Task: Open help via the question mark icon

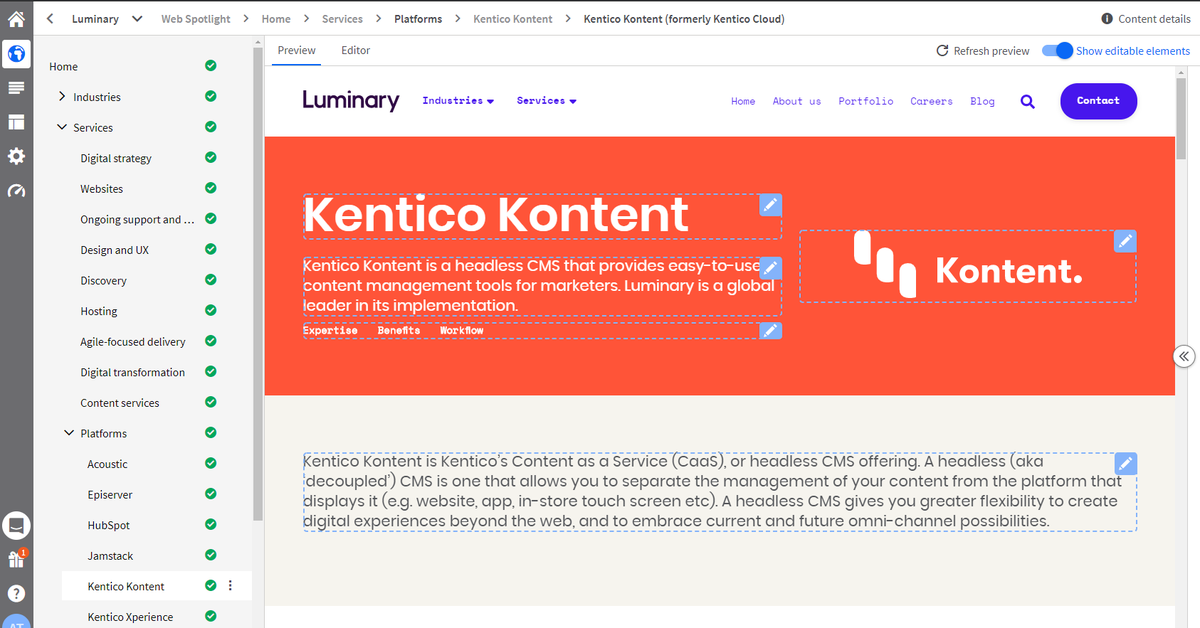Action: [16, 592]
